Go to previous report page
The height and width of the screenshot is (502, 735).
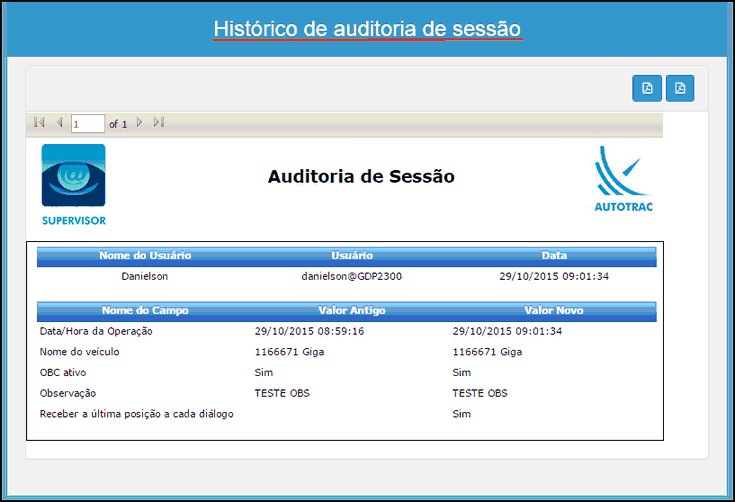pyautogui.click(x=59, y=122)
